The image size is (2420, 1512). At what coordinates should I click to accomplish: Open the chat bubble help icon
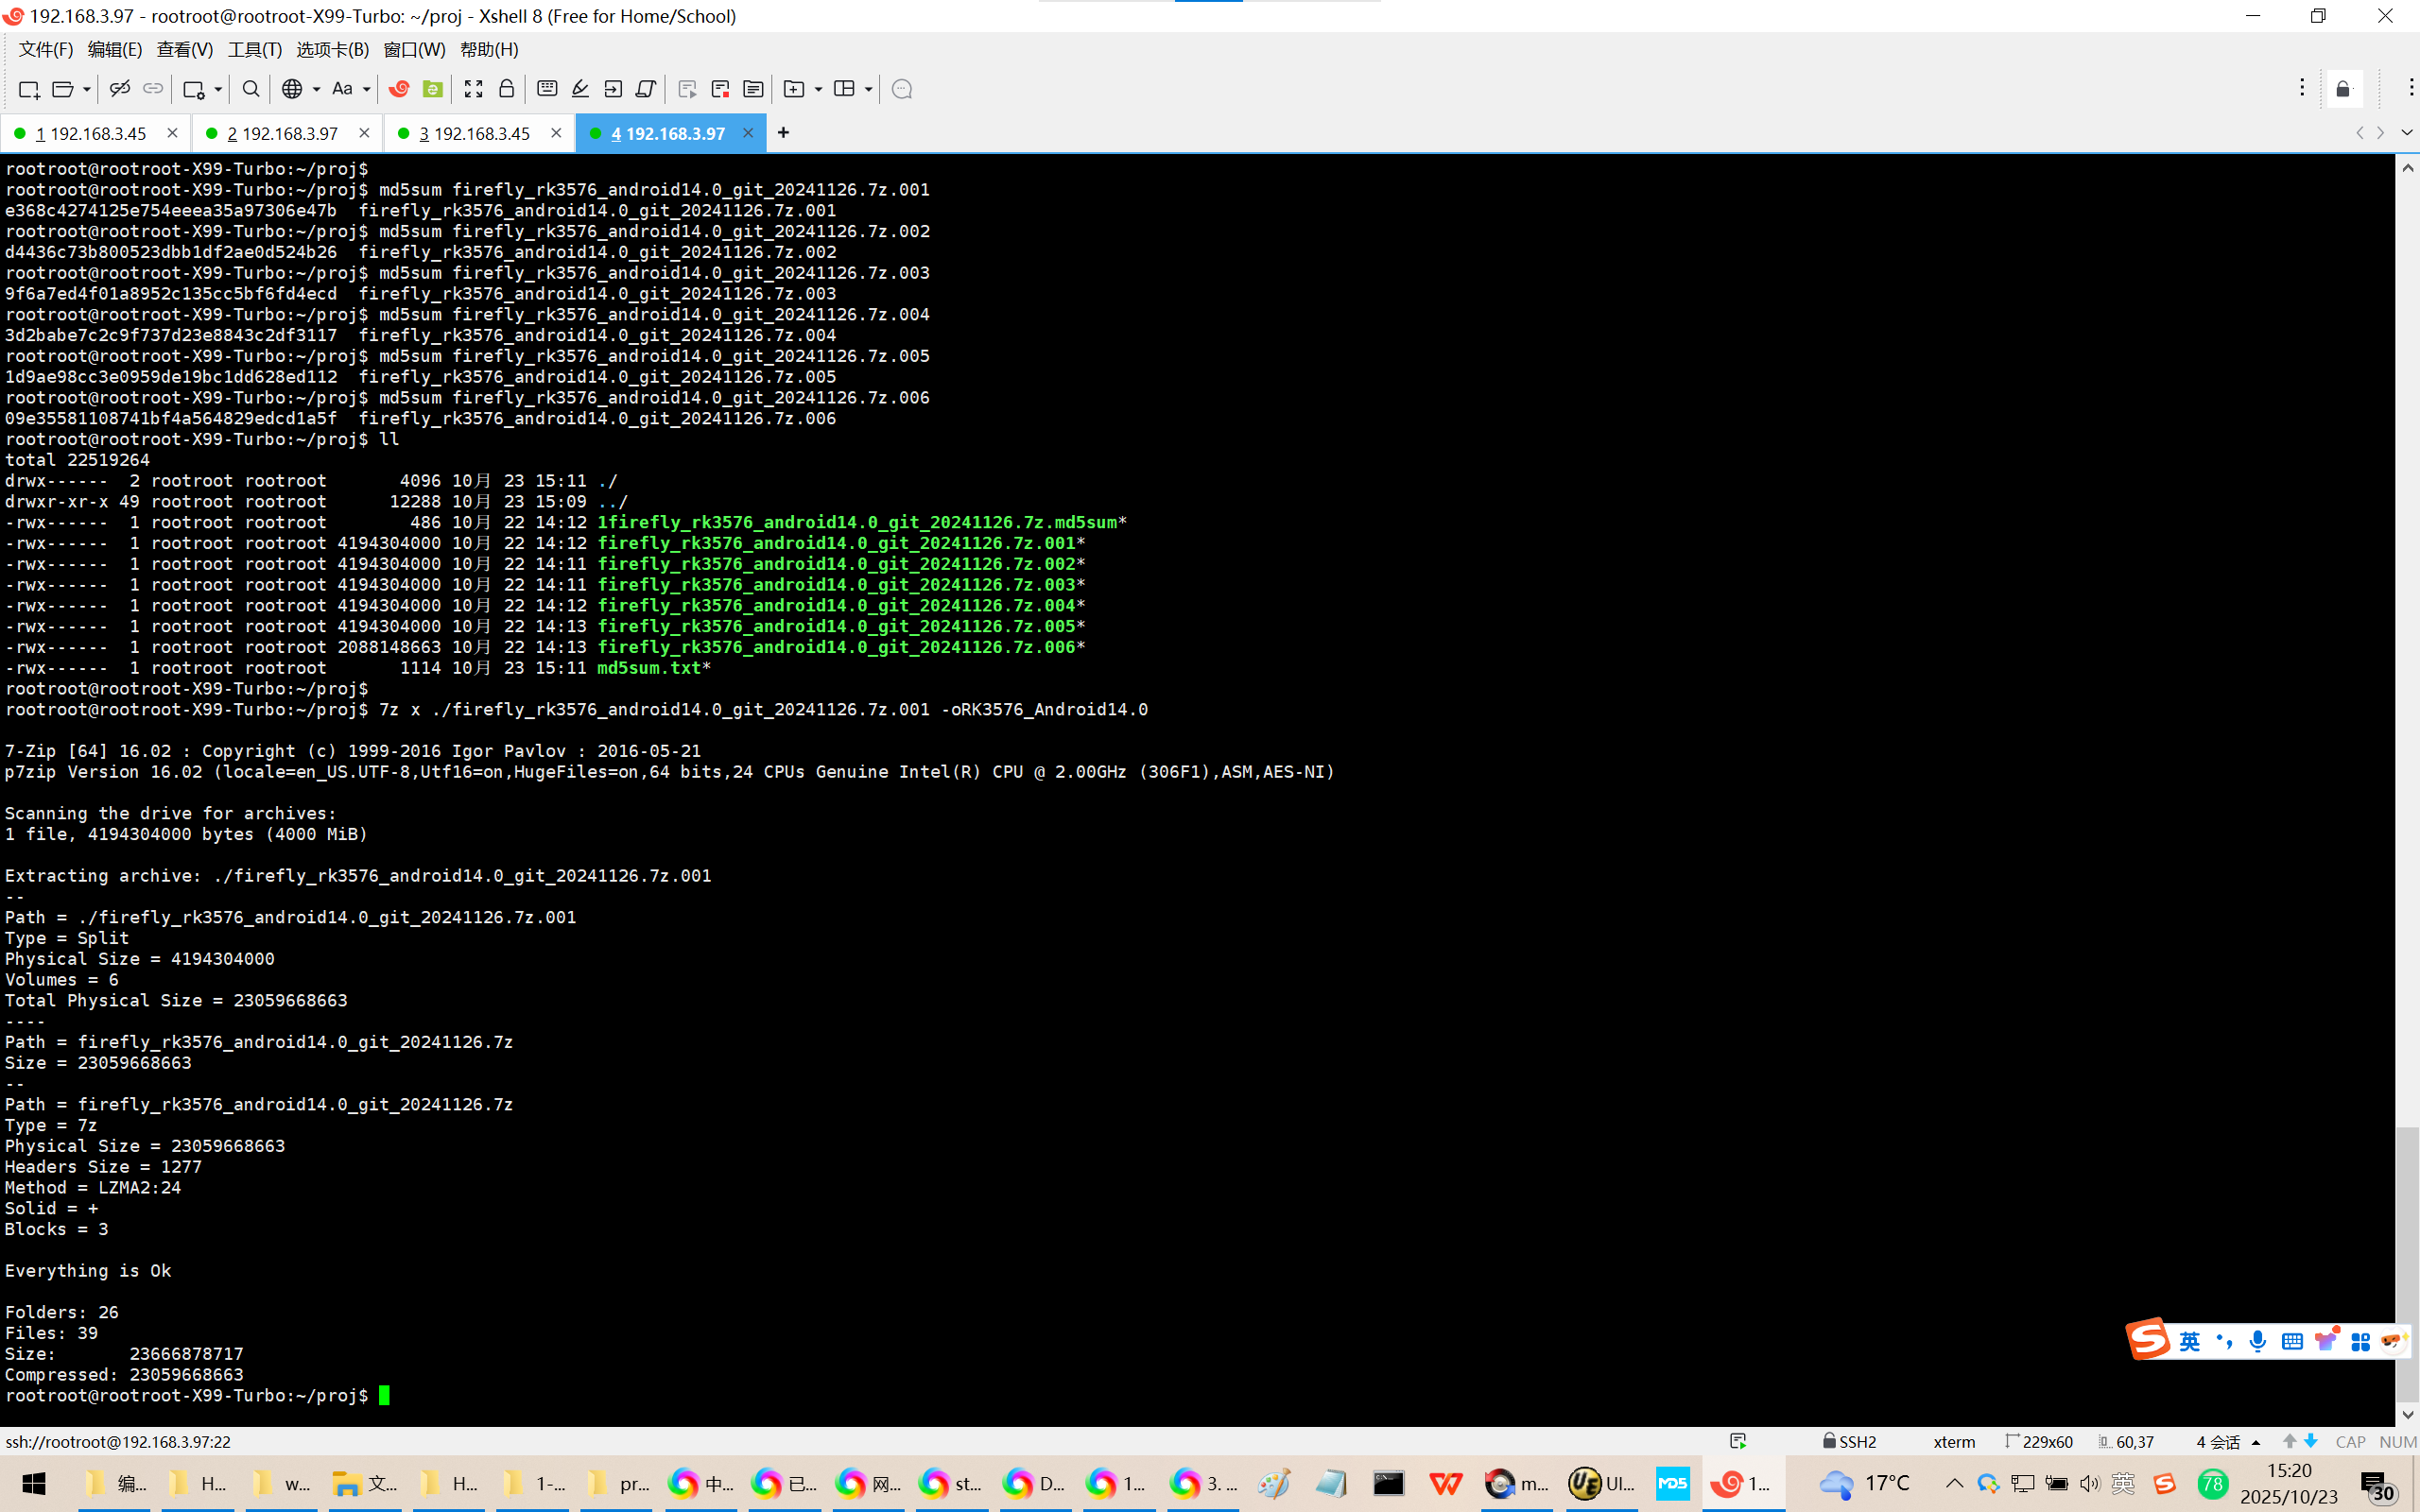pos(901,89)
